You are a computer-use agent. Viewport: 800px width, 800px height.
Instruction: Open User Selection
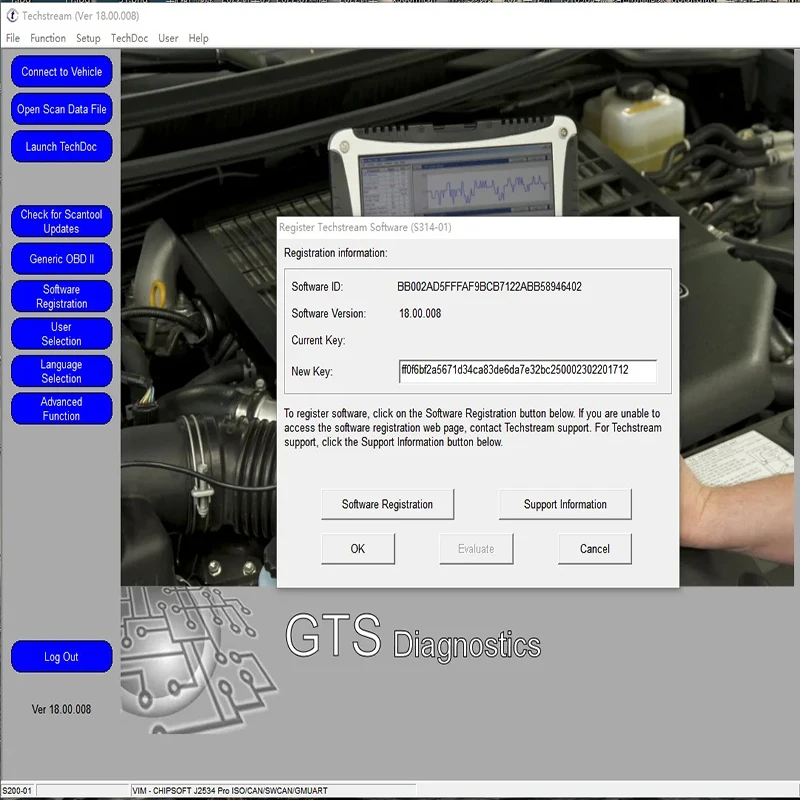[x=62, y=334]
